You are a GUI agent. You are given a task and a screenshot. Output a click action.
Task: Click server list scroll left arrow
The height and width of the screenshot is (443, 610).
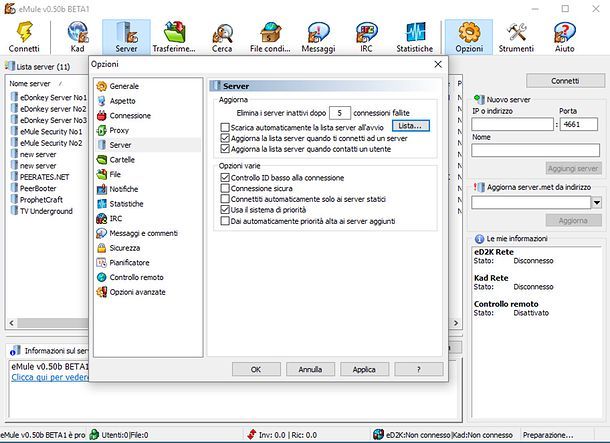point(12,323)
